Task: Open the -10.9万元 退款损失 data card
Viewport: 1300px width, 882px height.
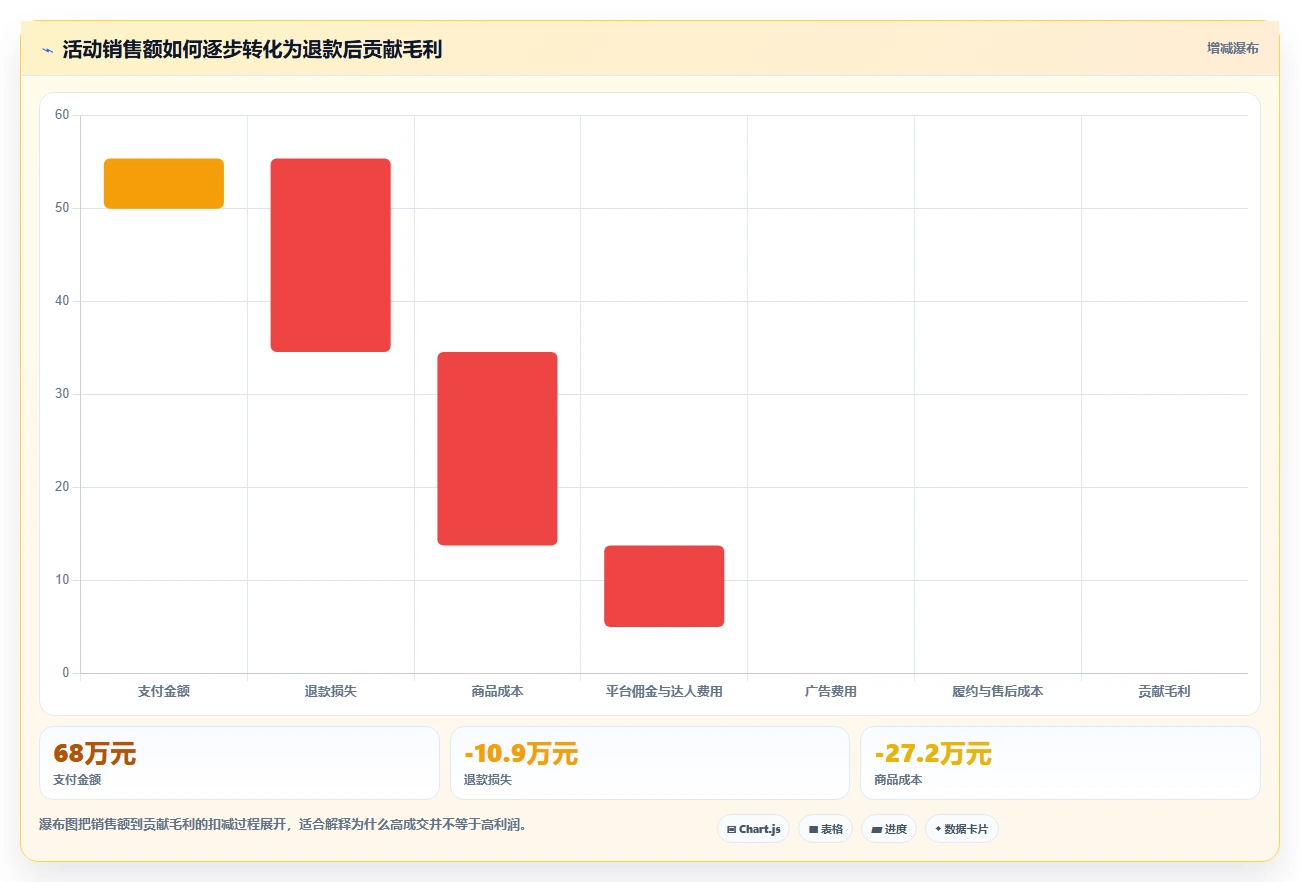Action: click(x=650, y=763)
